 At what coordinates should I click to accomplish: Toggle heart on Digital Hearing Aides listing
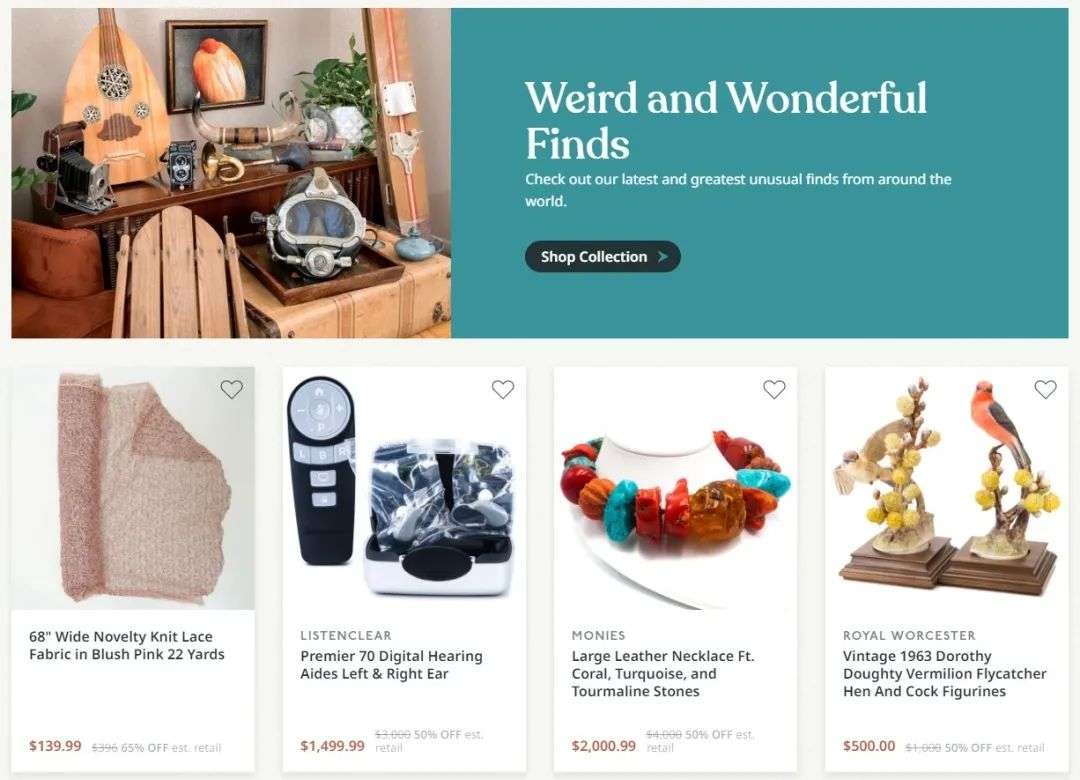(503, 389)
